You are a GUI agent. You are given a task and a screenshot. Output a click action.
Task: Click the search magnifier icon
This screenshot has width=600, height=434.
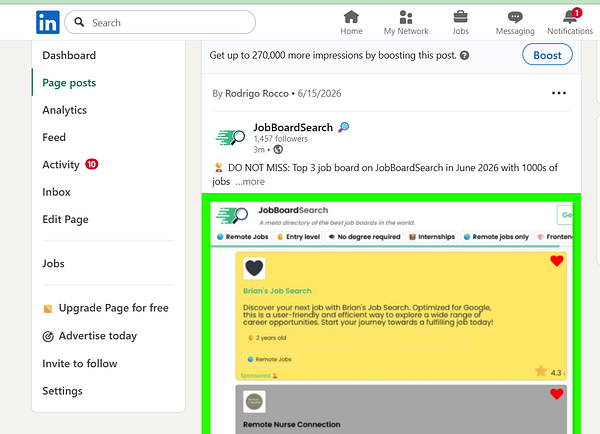point(79,22)
